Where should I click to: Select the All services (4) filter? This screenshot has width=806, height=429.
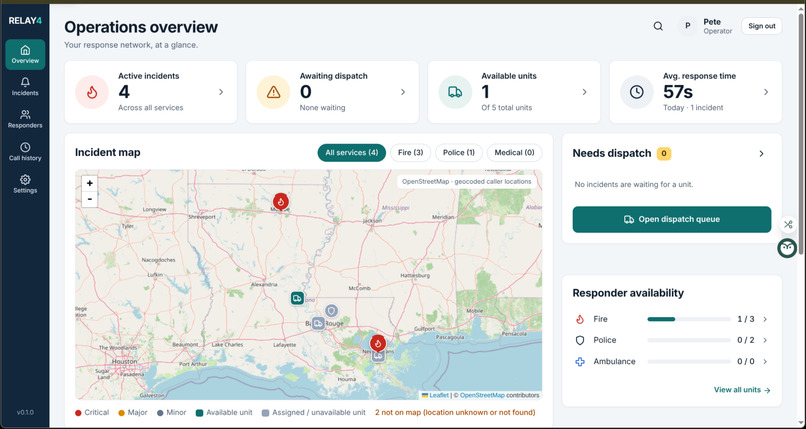point(352,153)
